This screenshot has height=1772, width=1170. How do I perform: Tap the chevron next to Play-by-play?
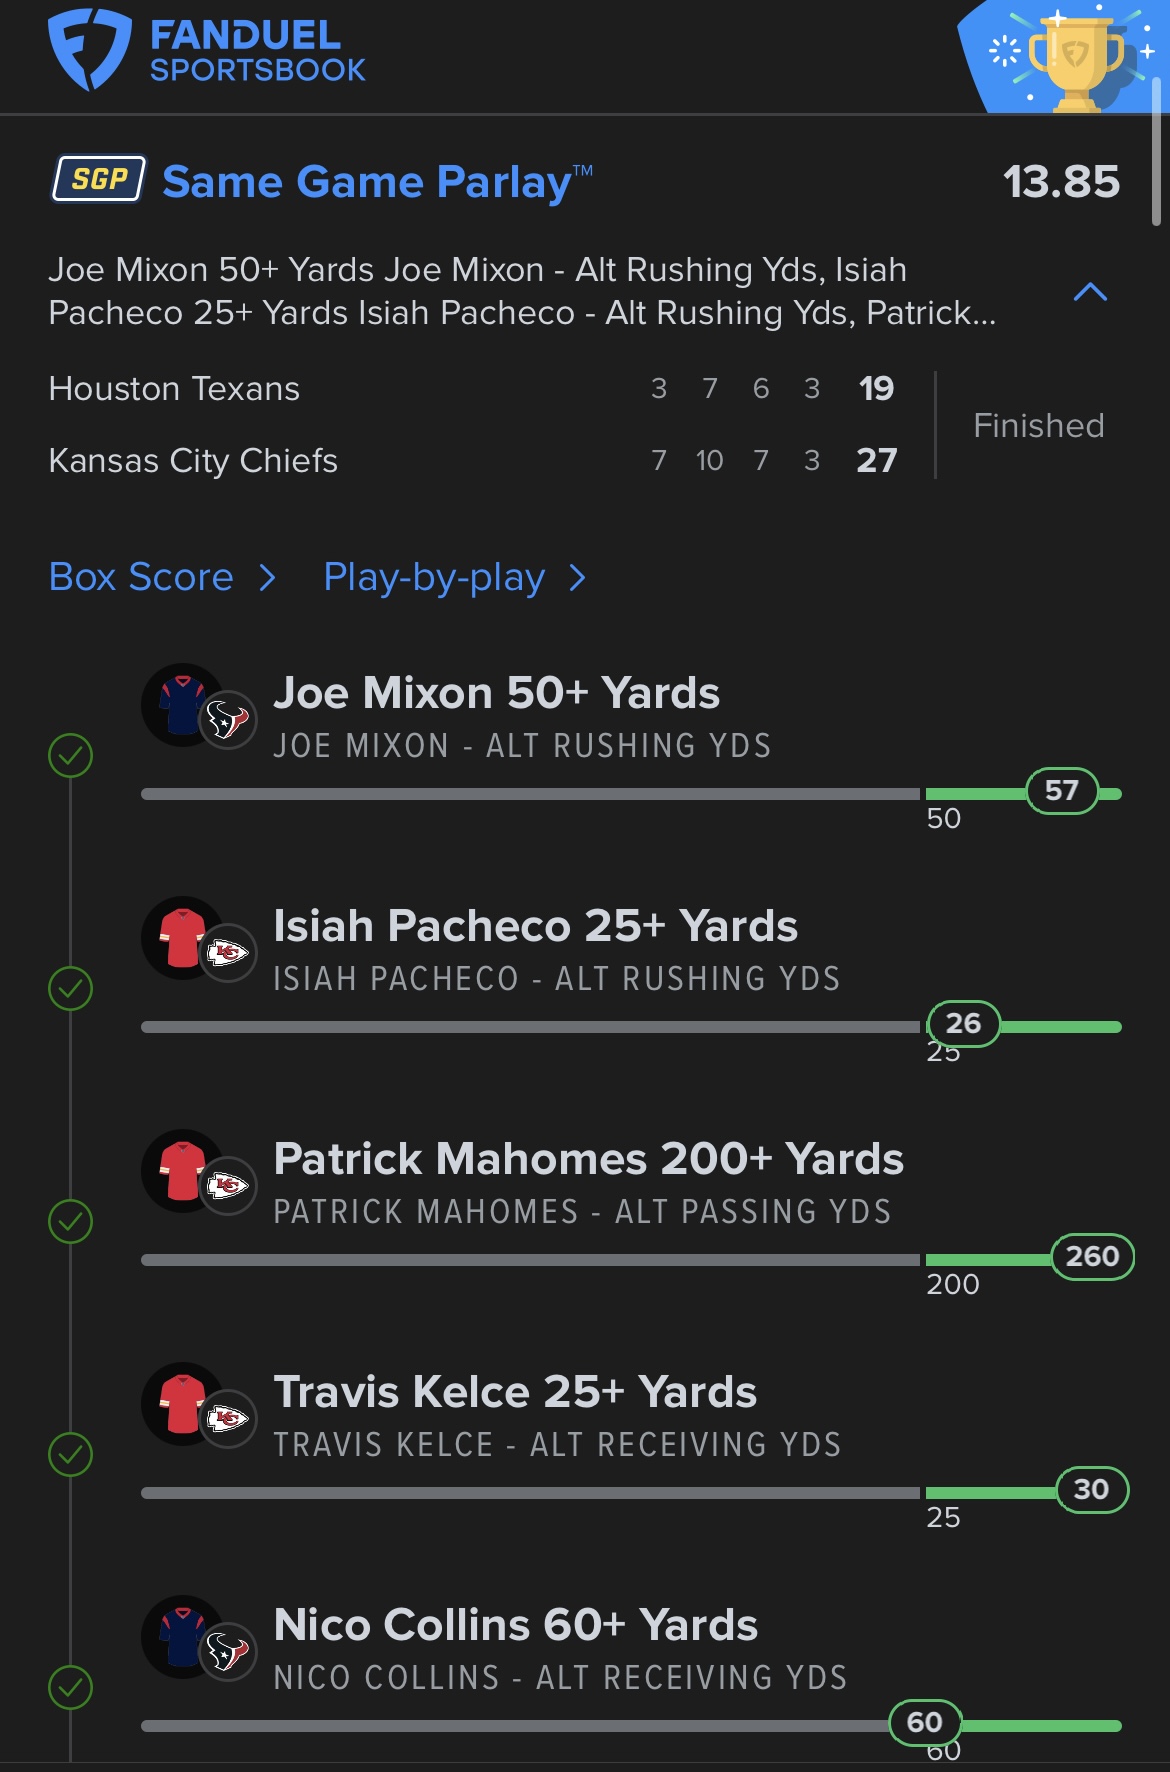pos(577,578)
